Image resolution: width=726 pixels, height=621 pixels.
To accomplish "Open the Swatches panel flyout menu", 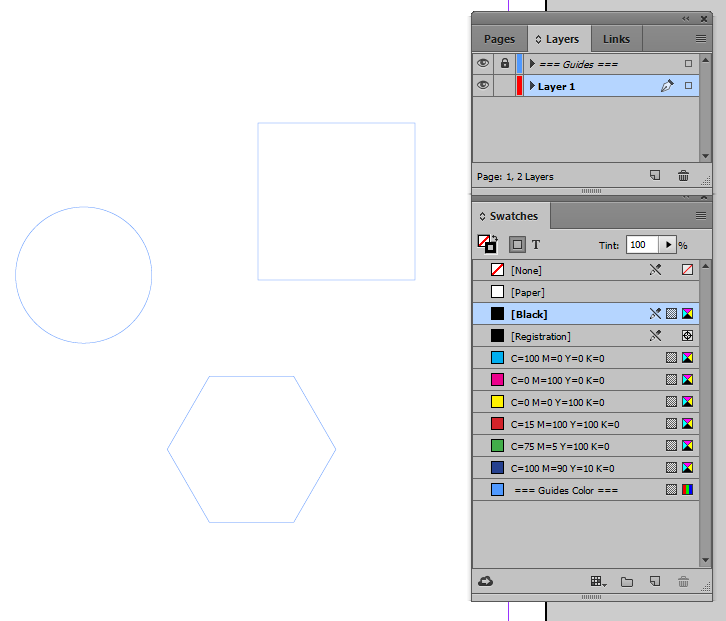I will click(701, 216).
